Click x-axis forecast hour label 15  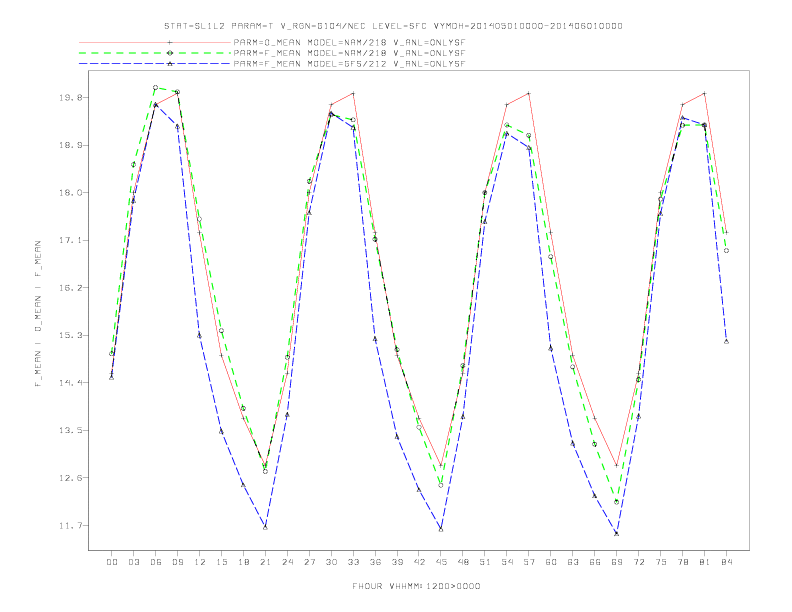(x=221, y=562)
